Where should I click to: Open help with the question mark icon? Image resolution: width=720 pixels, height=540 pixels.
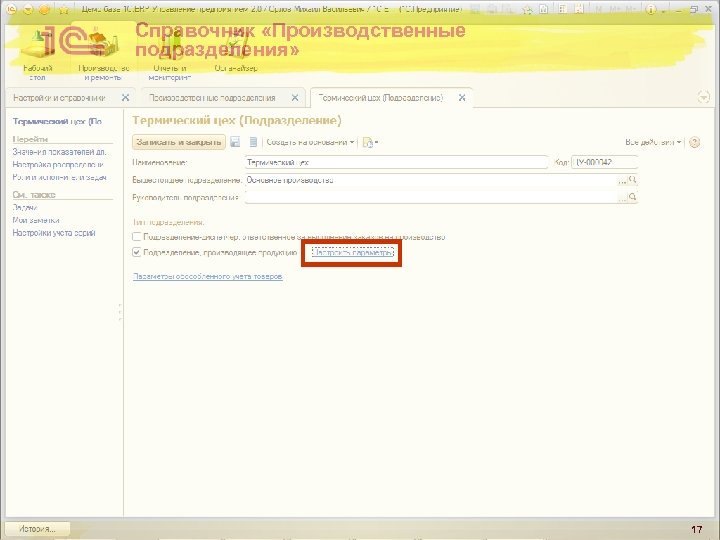[x=695, y=142]
